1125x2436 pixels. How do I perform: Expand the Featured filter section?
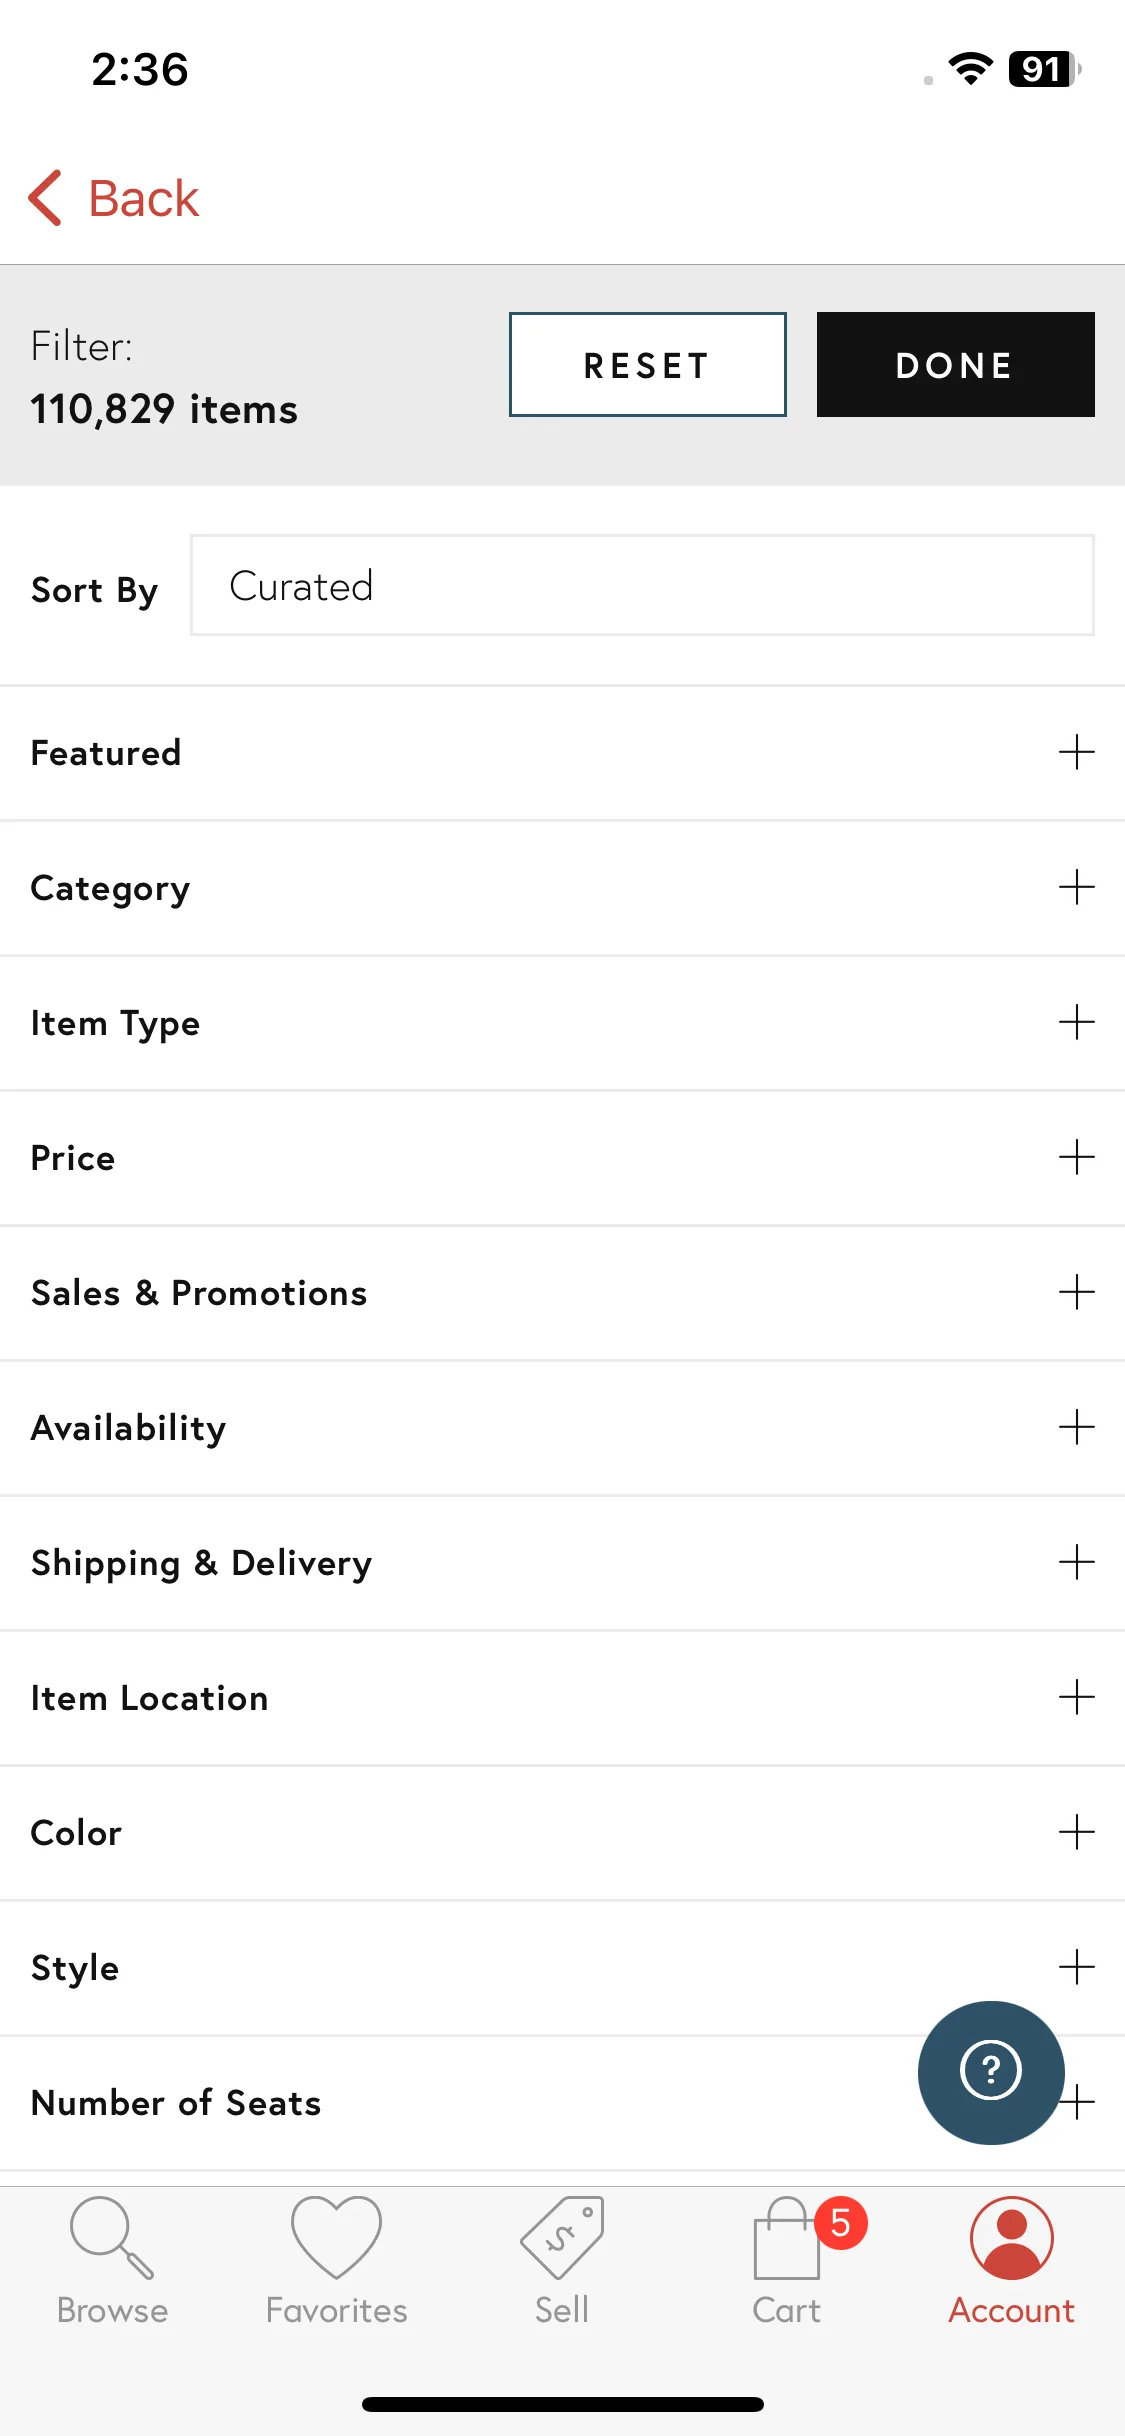click(562, 753)
